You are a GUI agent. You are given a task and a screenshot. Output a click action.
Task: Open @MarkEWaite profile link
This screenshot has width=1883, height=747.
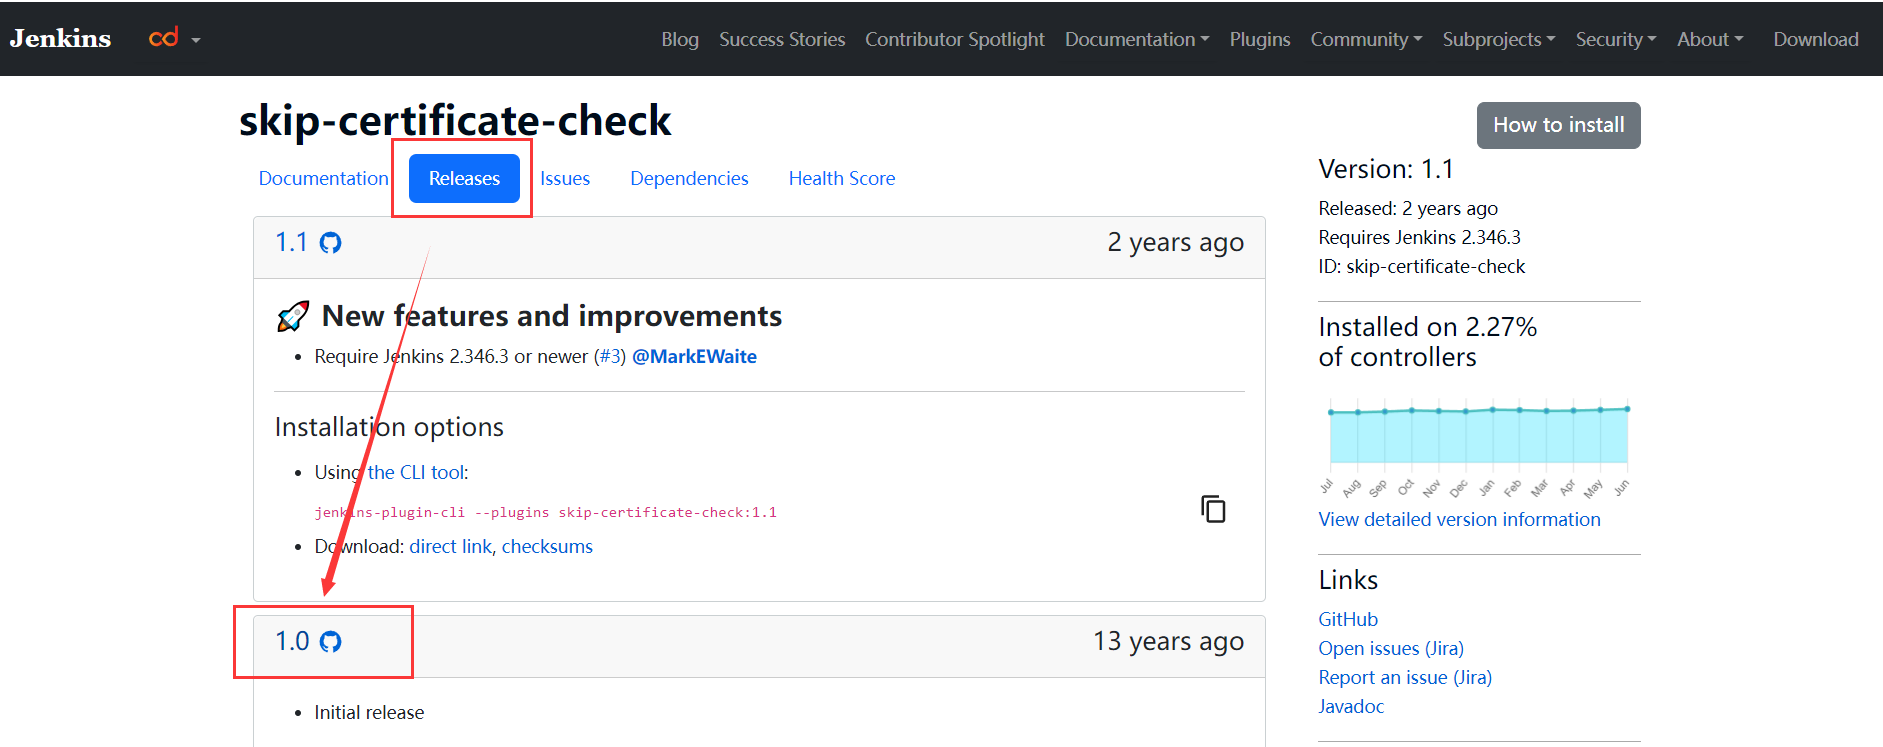[694, 357]
